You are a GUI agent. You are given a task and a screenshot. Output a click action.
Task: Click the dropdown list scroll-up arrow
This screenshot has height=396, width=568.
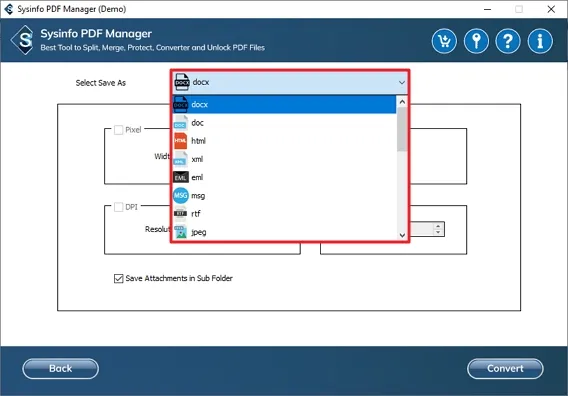click(x=402, y=102)
